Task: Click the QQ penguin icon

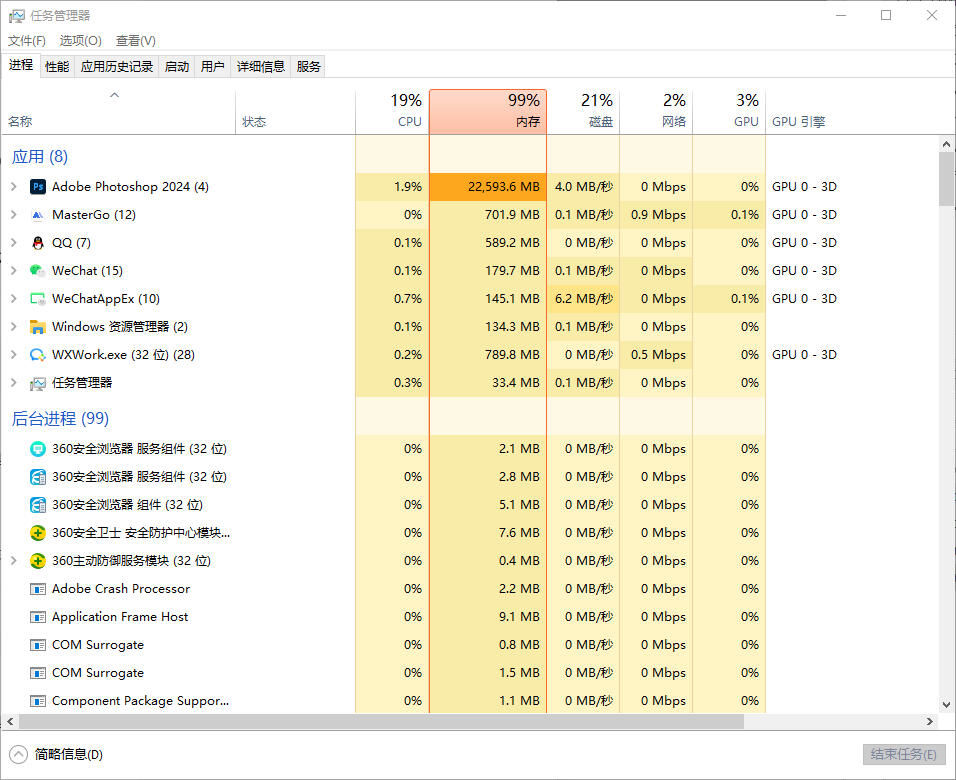Action: coord(38,243)
